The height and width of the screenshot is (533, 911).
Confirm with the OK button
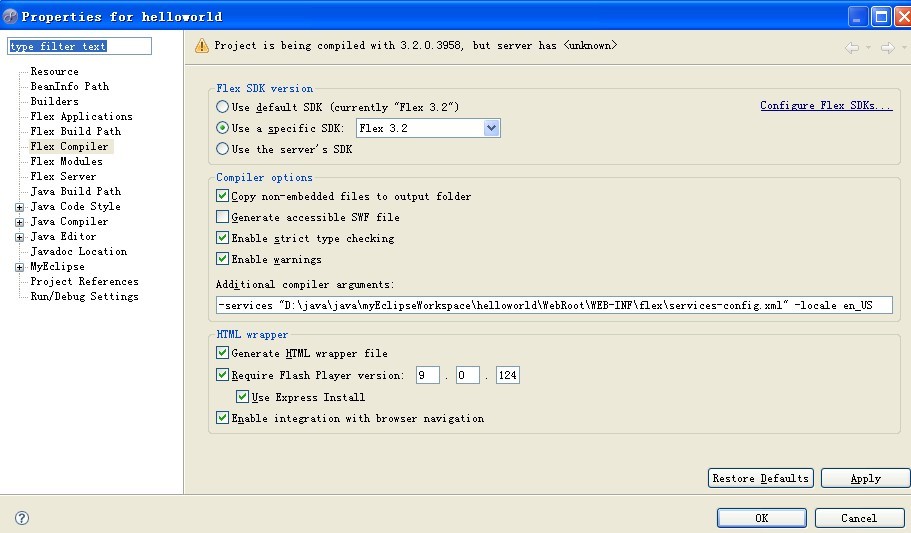point(762,518)
